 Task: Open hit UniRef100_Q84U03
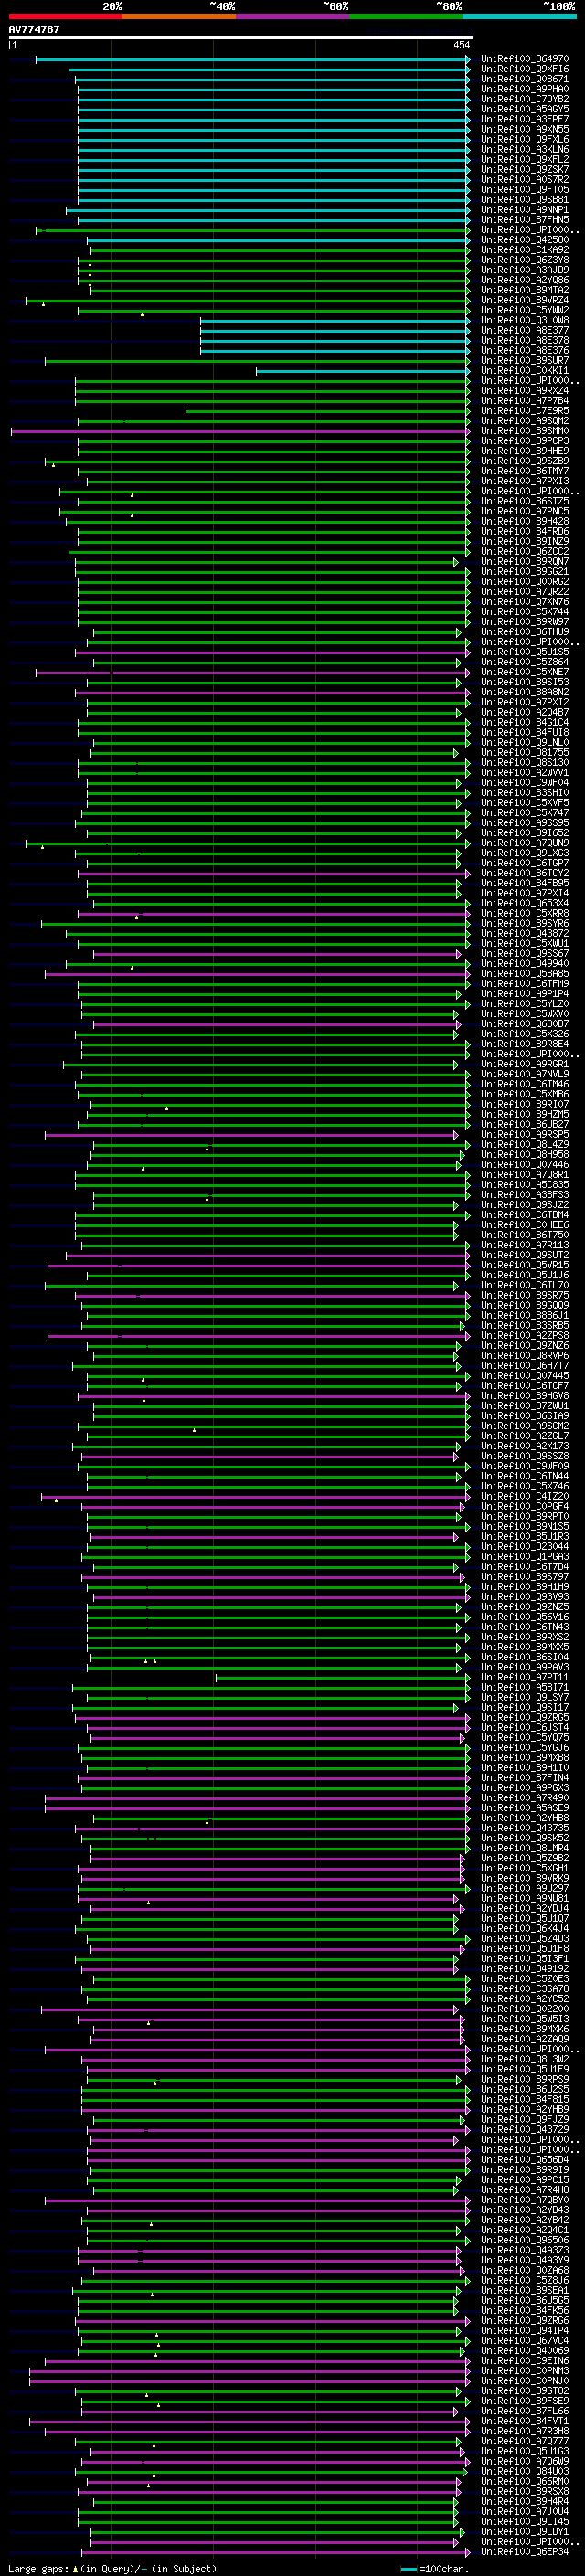coord(525,2472)
